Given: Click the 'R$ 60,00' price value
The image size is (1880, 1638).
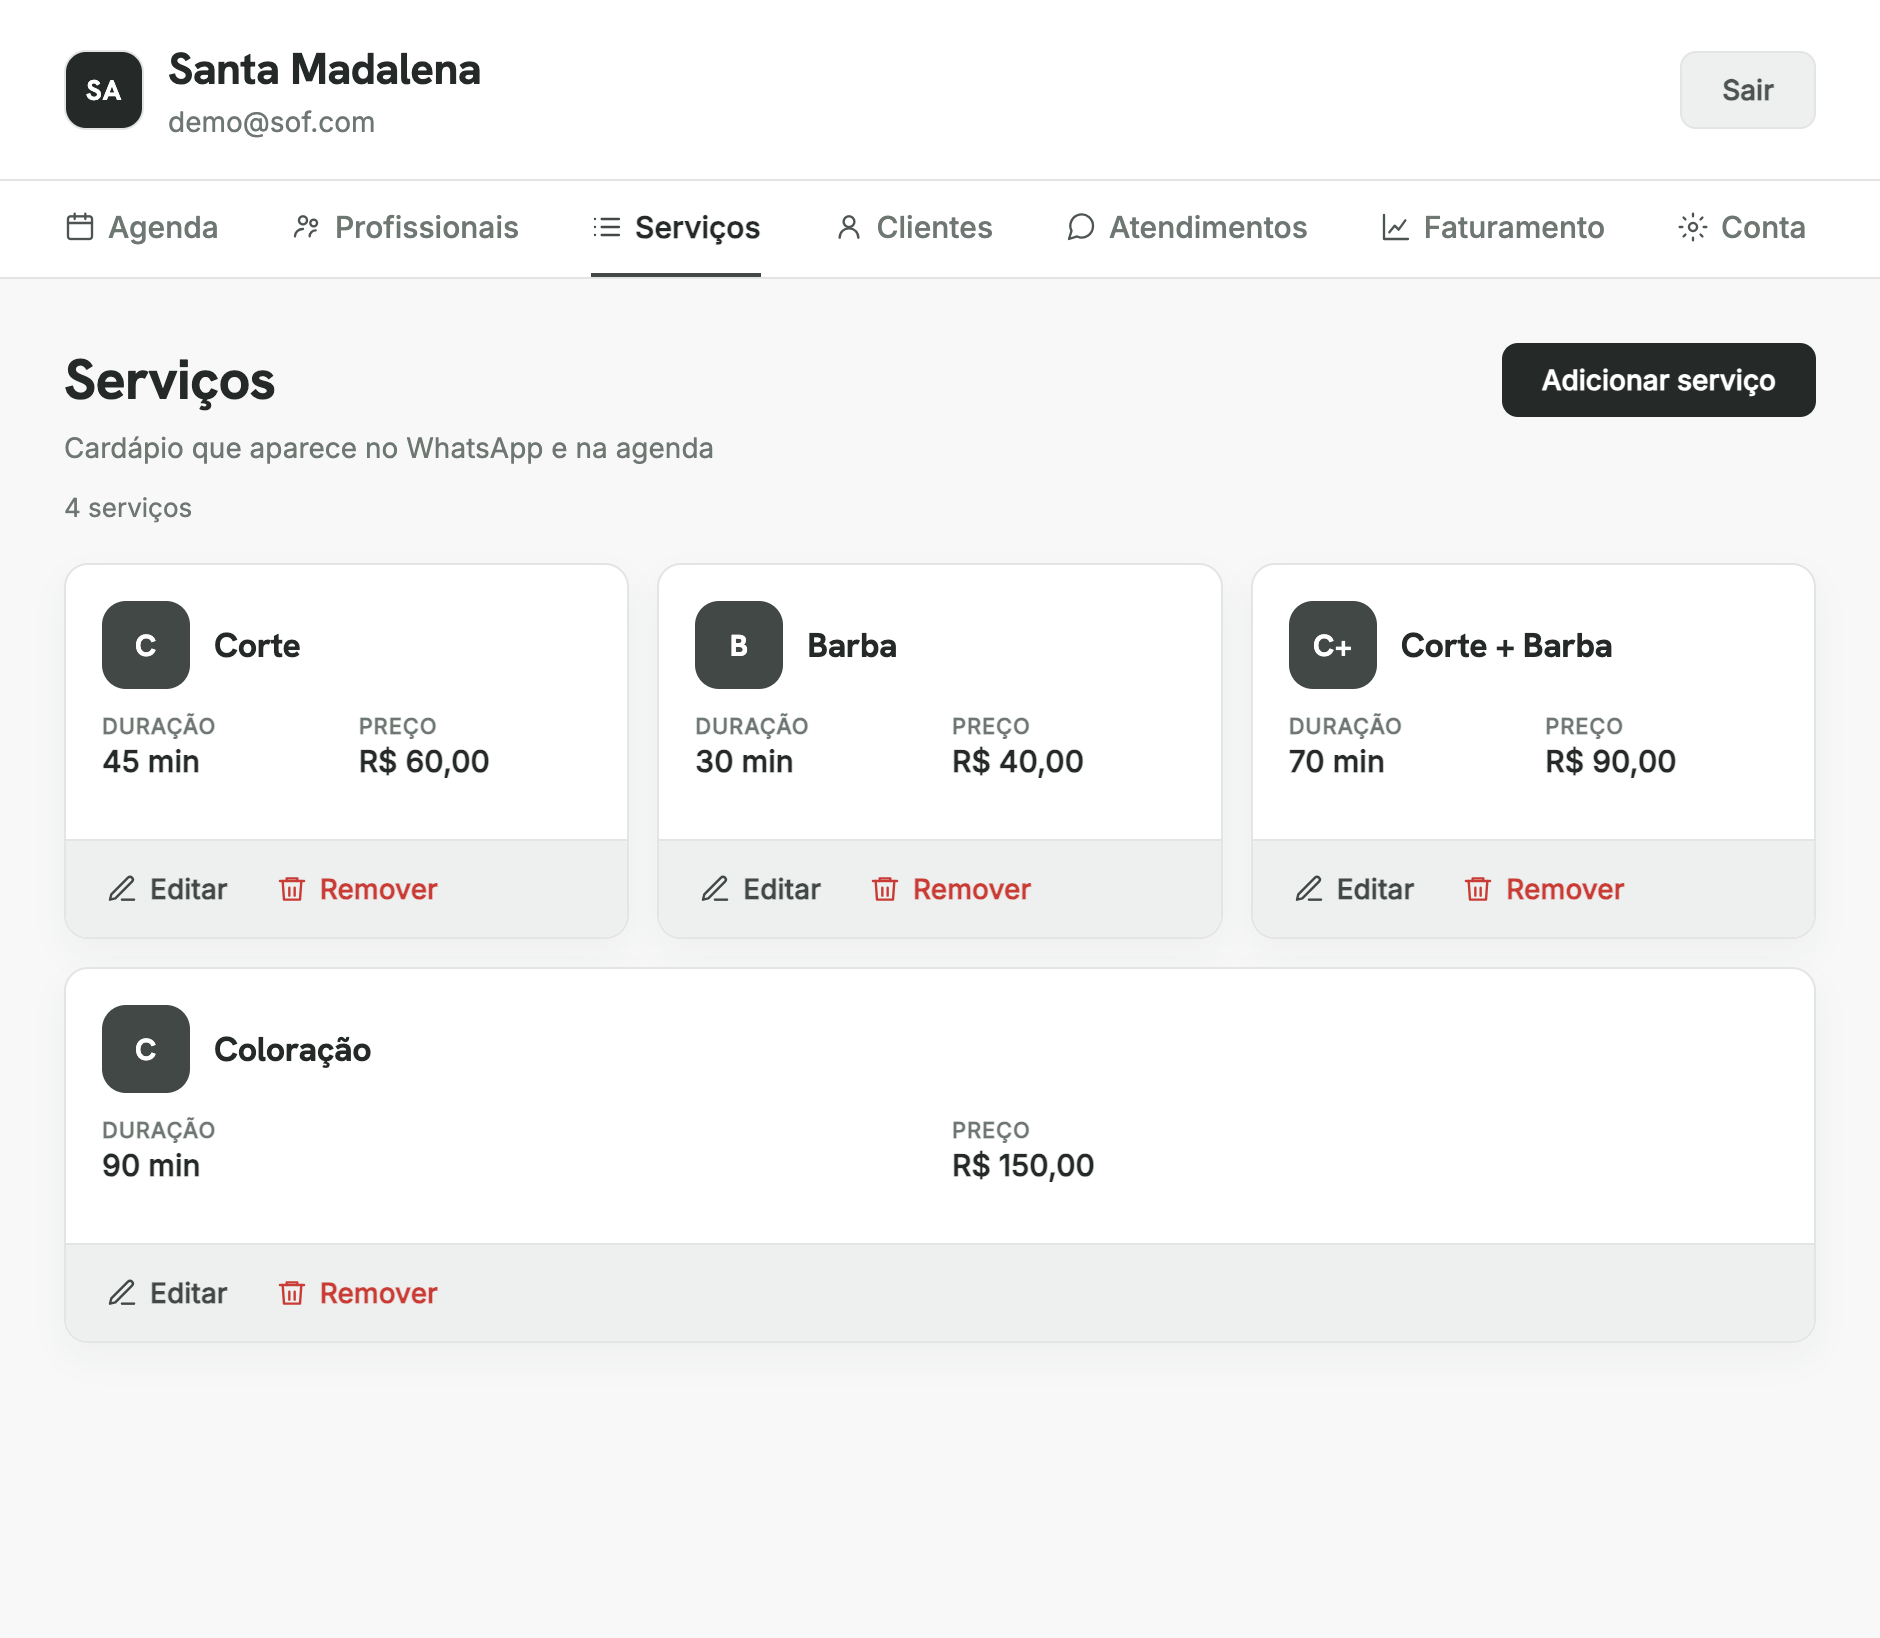Looking at the screenshot, I should [424, 762].
